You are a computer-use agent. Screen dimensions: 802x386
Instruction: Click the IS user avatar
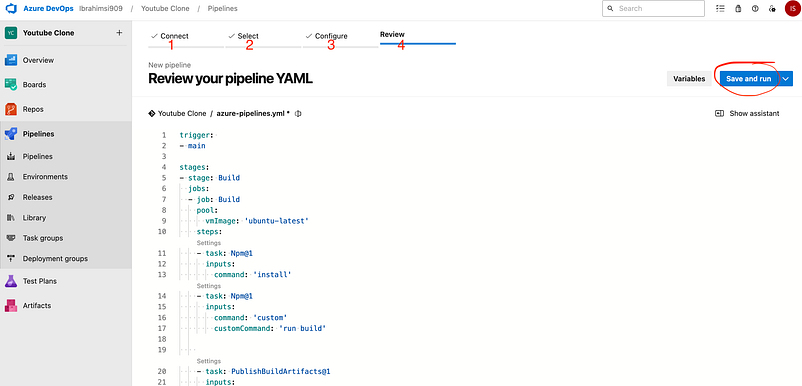click(x=792, y=9)
